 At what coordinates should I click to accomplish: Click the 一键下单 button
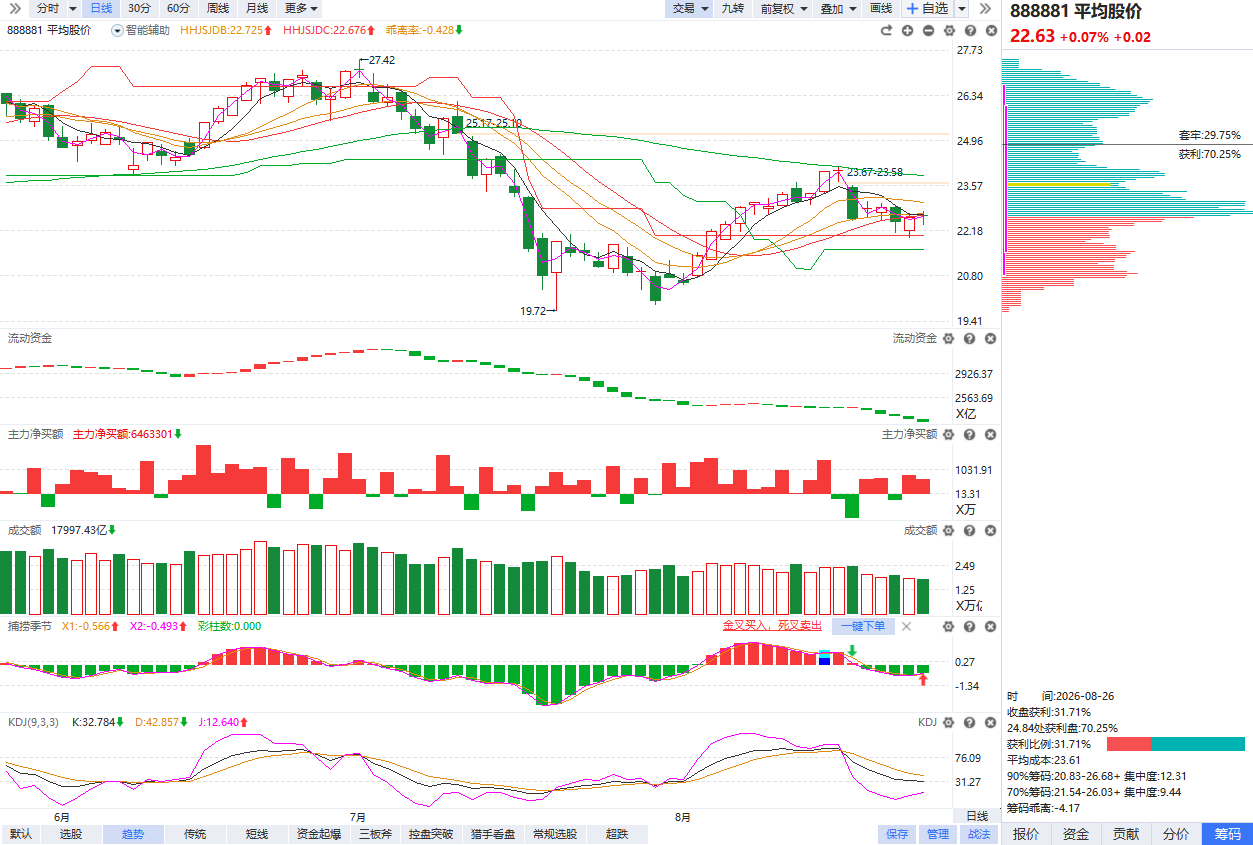tap(863, 626)
